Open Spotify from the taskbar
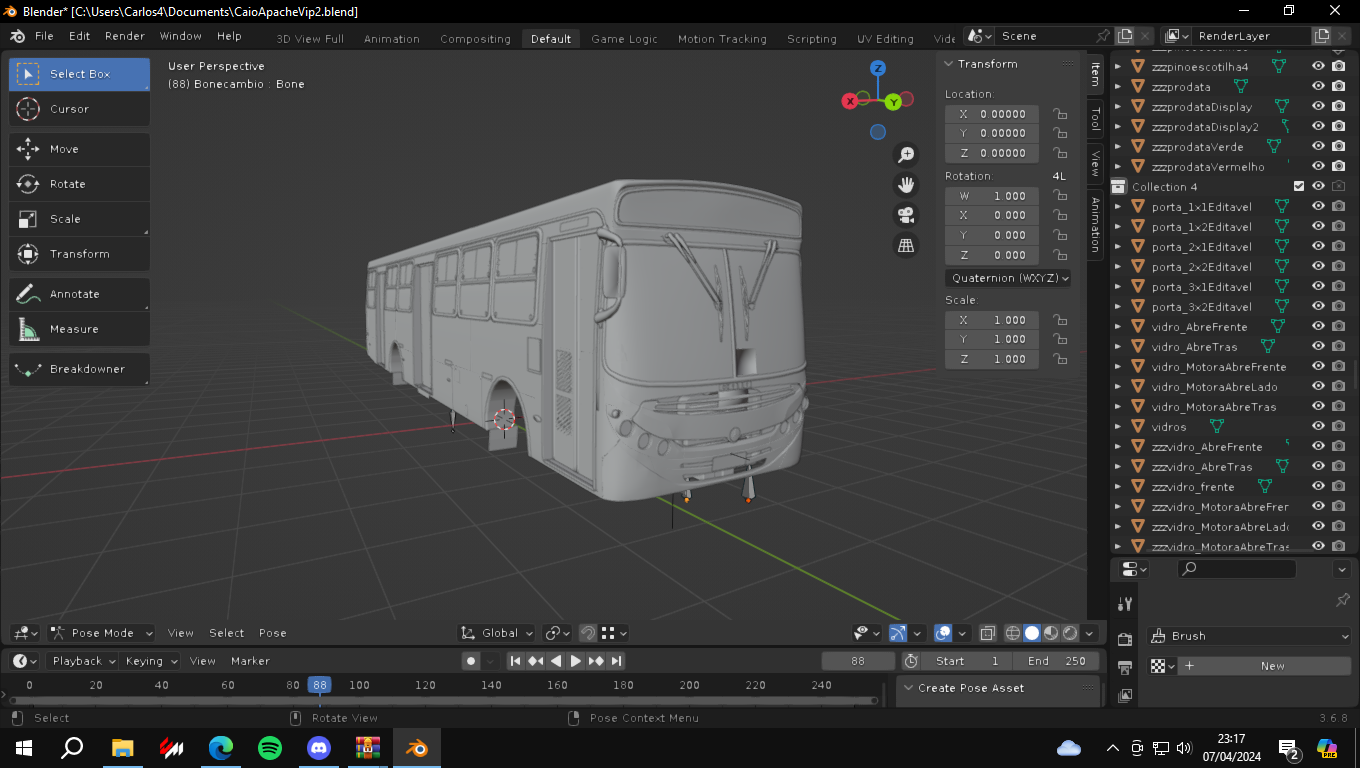Viewport: 1360px width, 768px height. pos(270,747)
